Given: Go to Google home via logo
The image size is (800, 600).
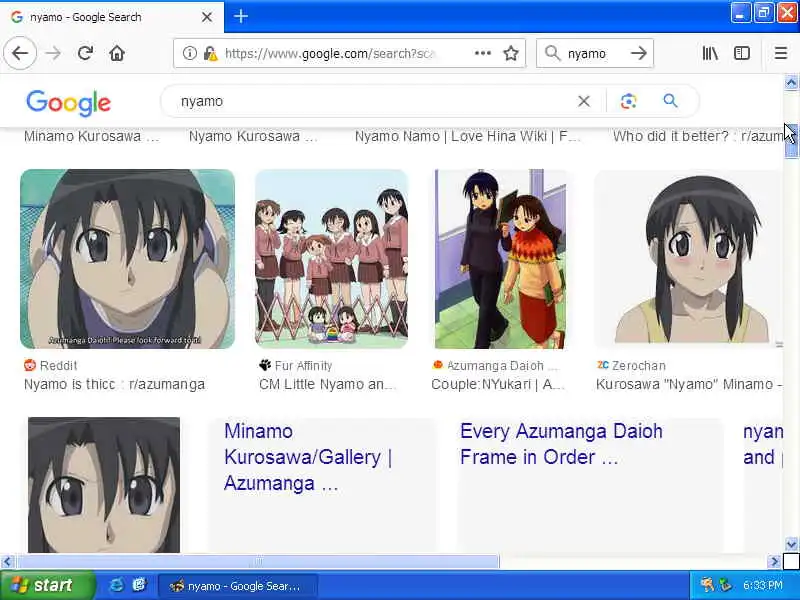Looking at the screenshot, I should coord(68,103).
